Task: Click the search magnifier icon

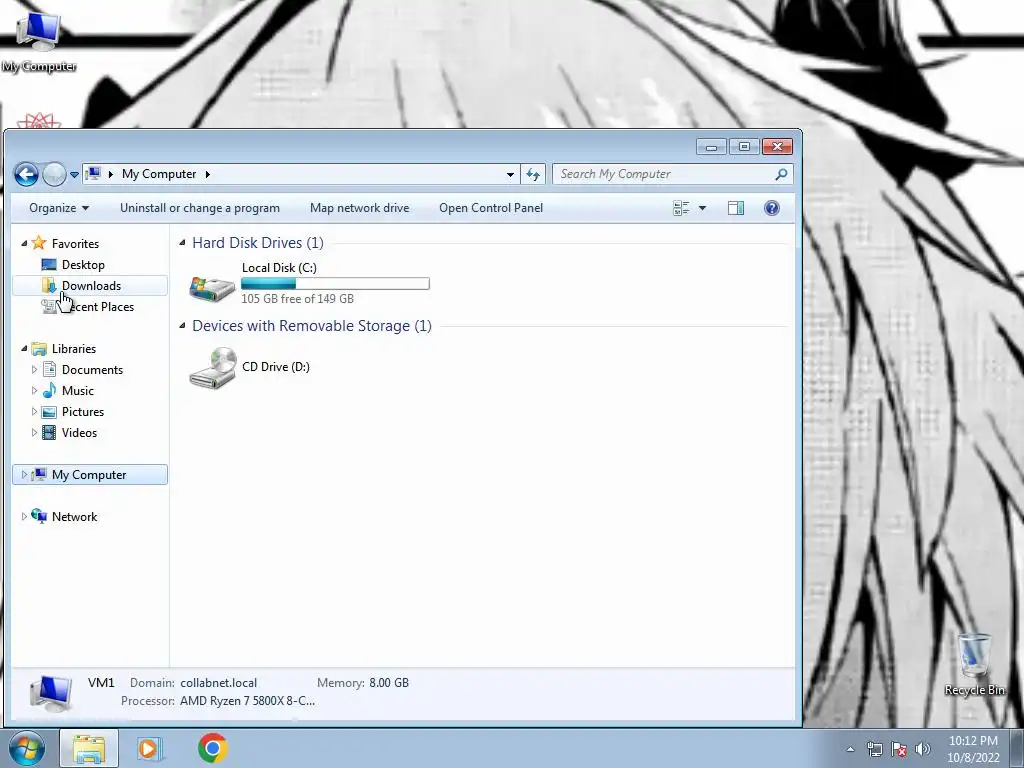Action: pos(781,174)
